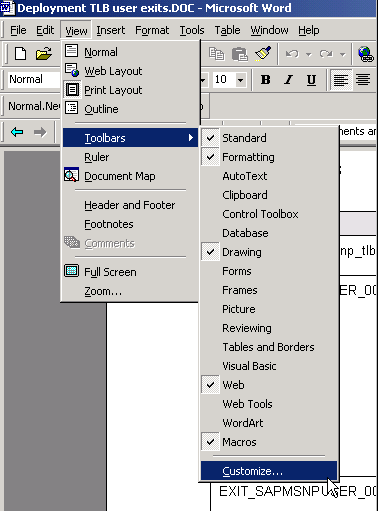Enable the Picture toolbar
The image size is (378, 511).
tap(269, 309)
